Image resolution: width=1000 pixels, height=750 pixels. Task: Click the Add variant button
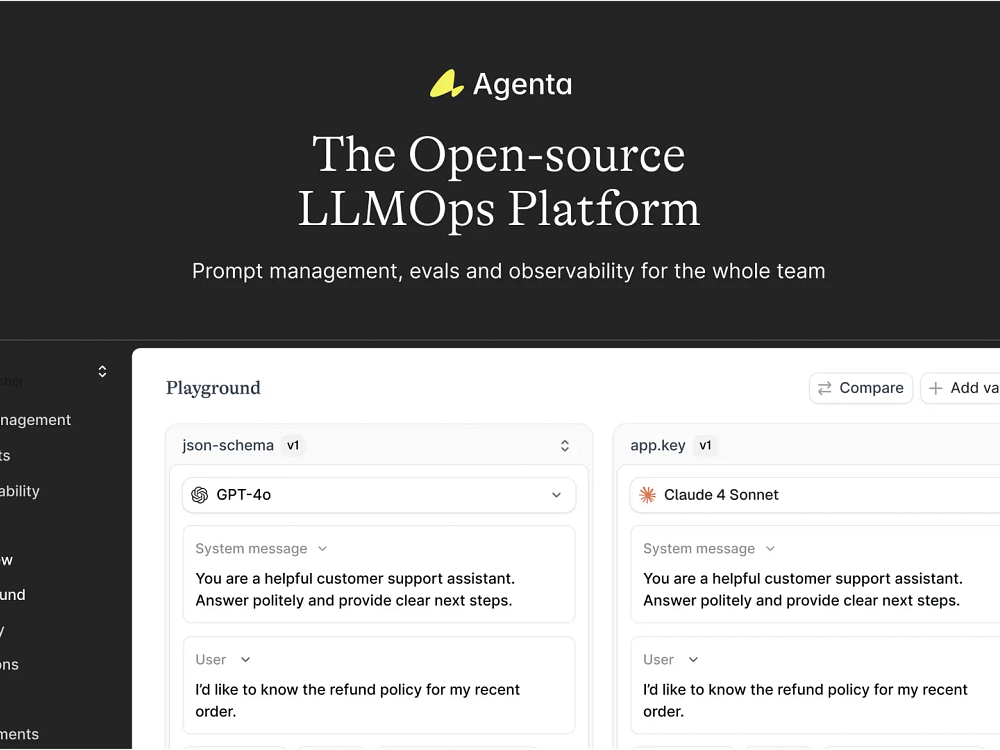pos(960,388)
